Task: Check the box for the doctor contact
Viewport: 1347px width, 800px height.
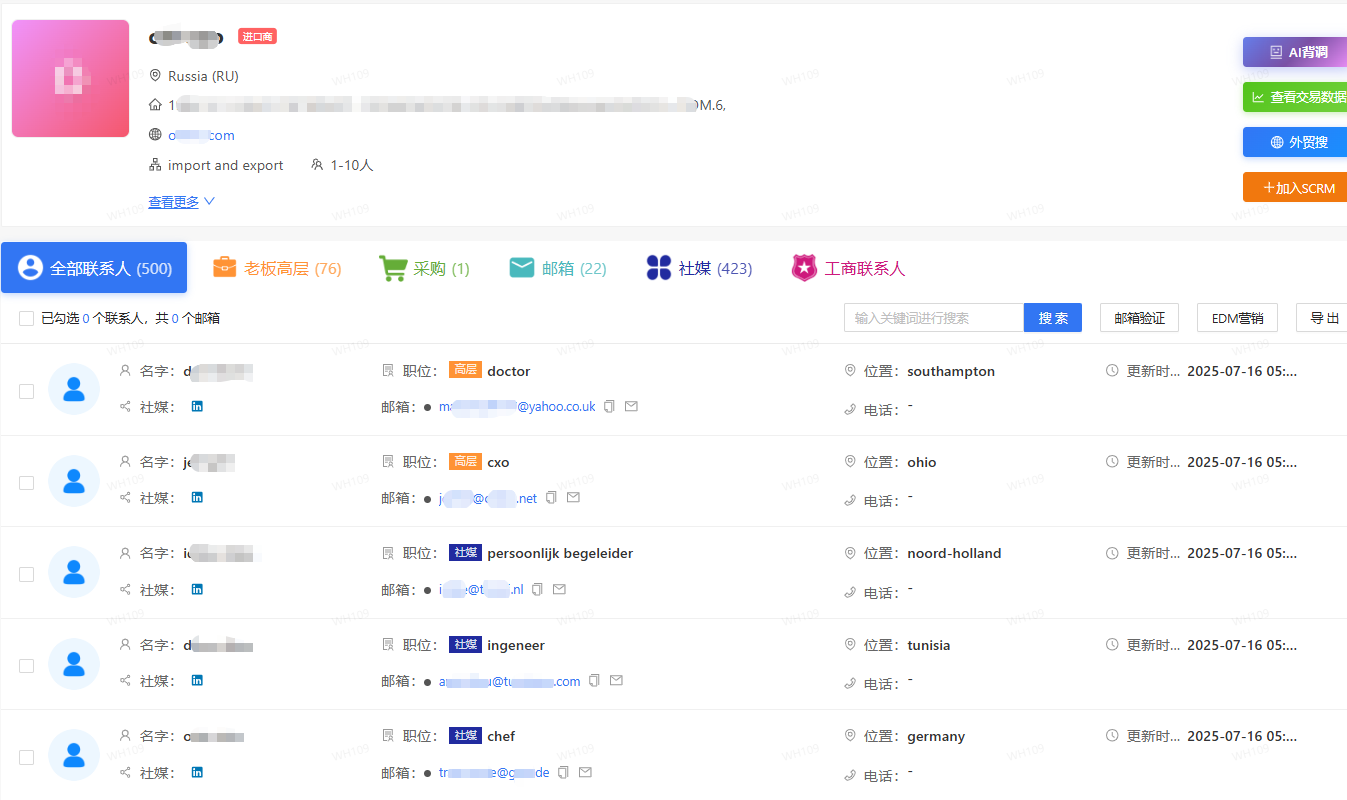Action: pyautogui.click(x=27, y=391)
